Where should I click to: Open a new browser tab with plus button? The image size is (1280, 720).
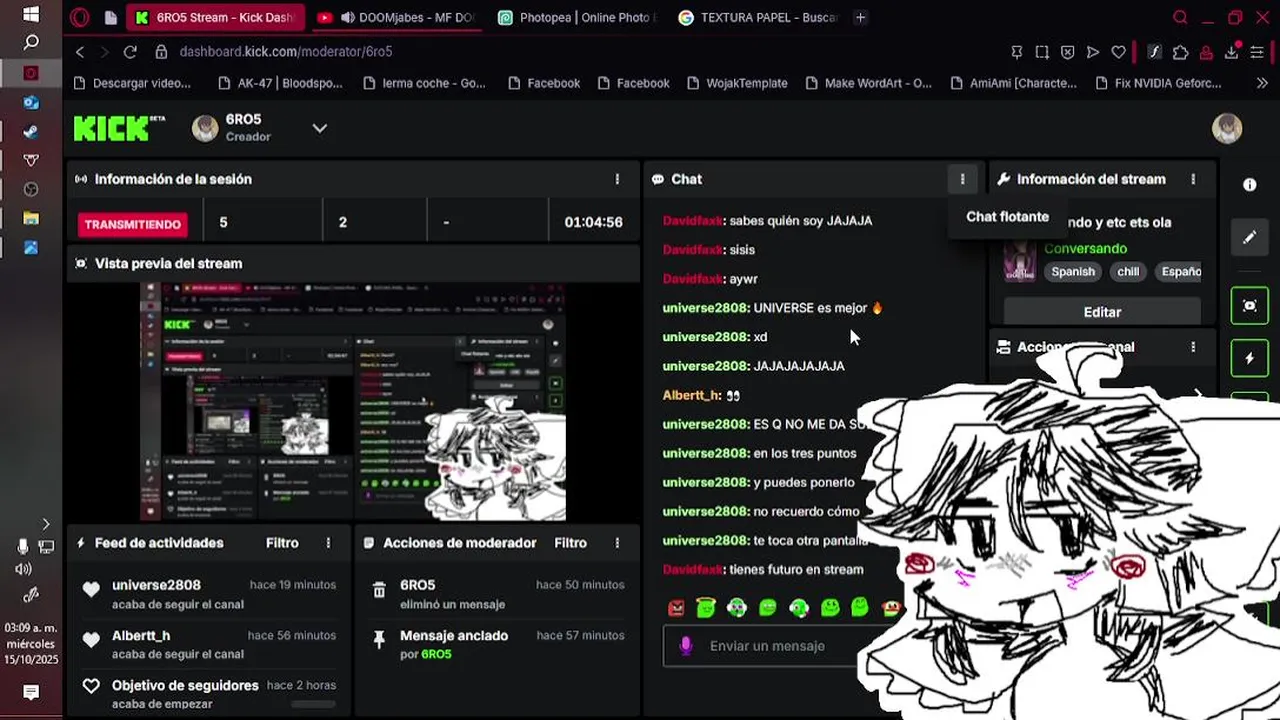861,17
